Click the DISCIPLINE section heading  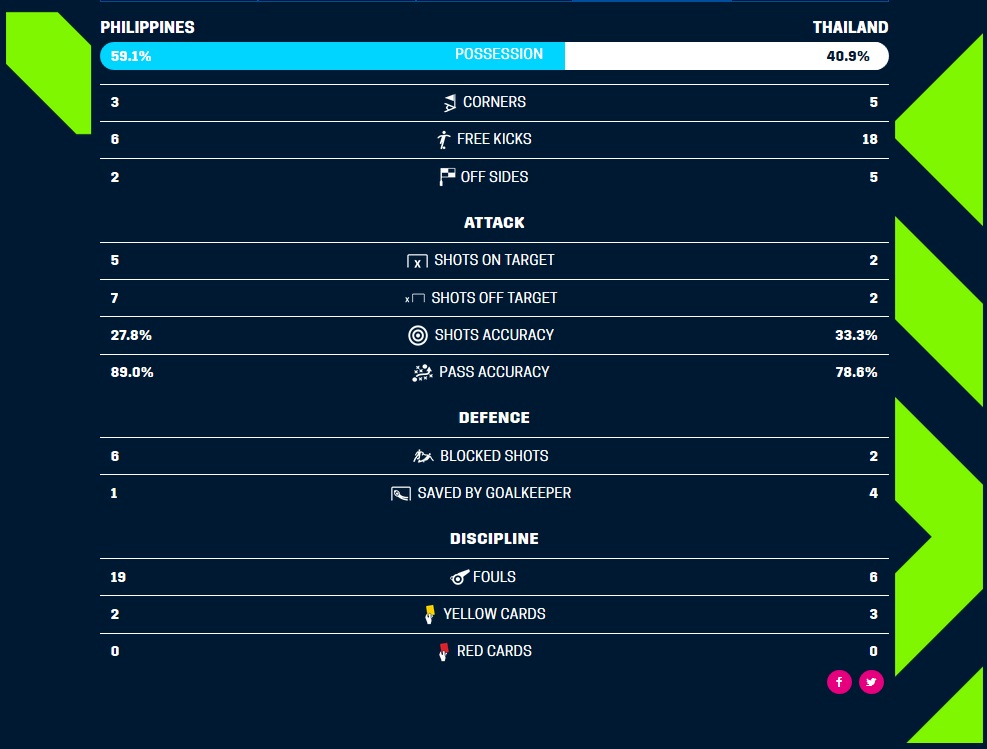494,539
